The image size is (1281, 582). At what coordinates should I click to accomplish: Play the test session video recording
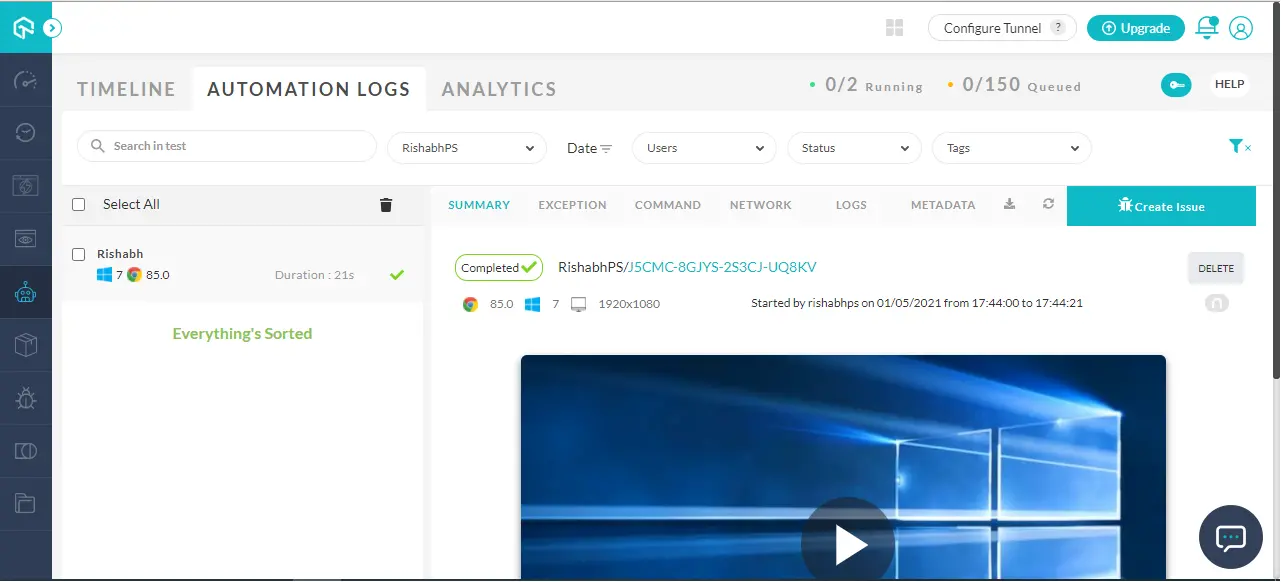[x=847, y=545]
